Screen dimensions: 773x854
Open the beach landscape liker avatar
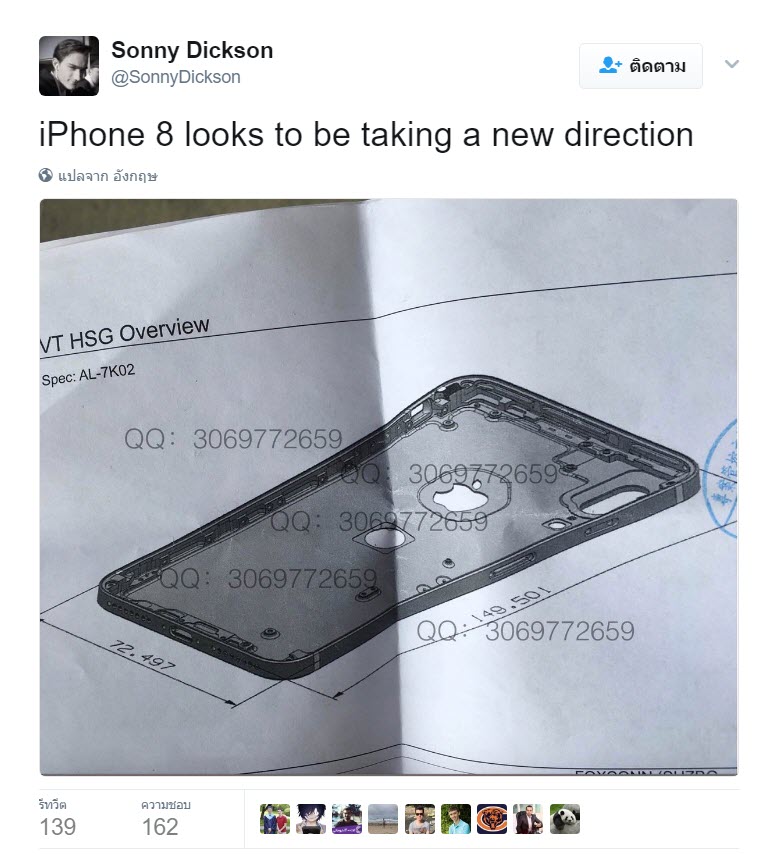(383, 819)
